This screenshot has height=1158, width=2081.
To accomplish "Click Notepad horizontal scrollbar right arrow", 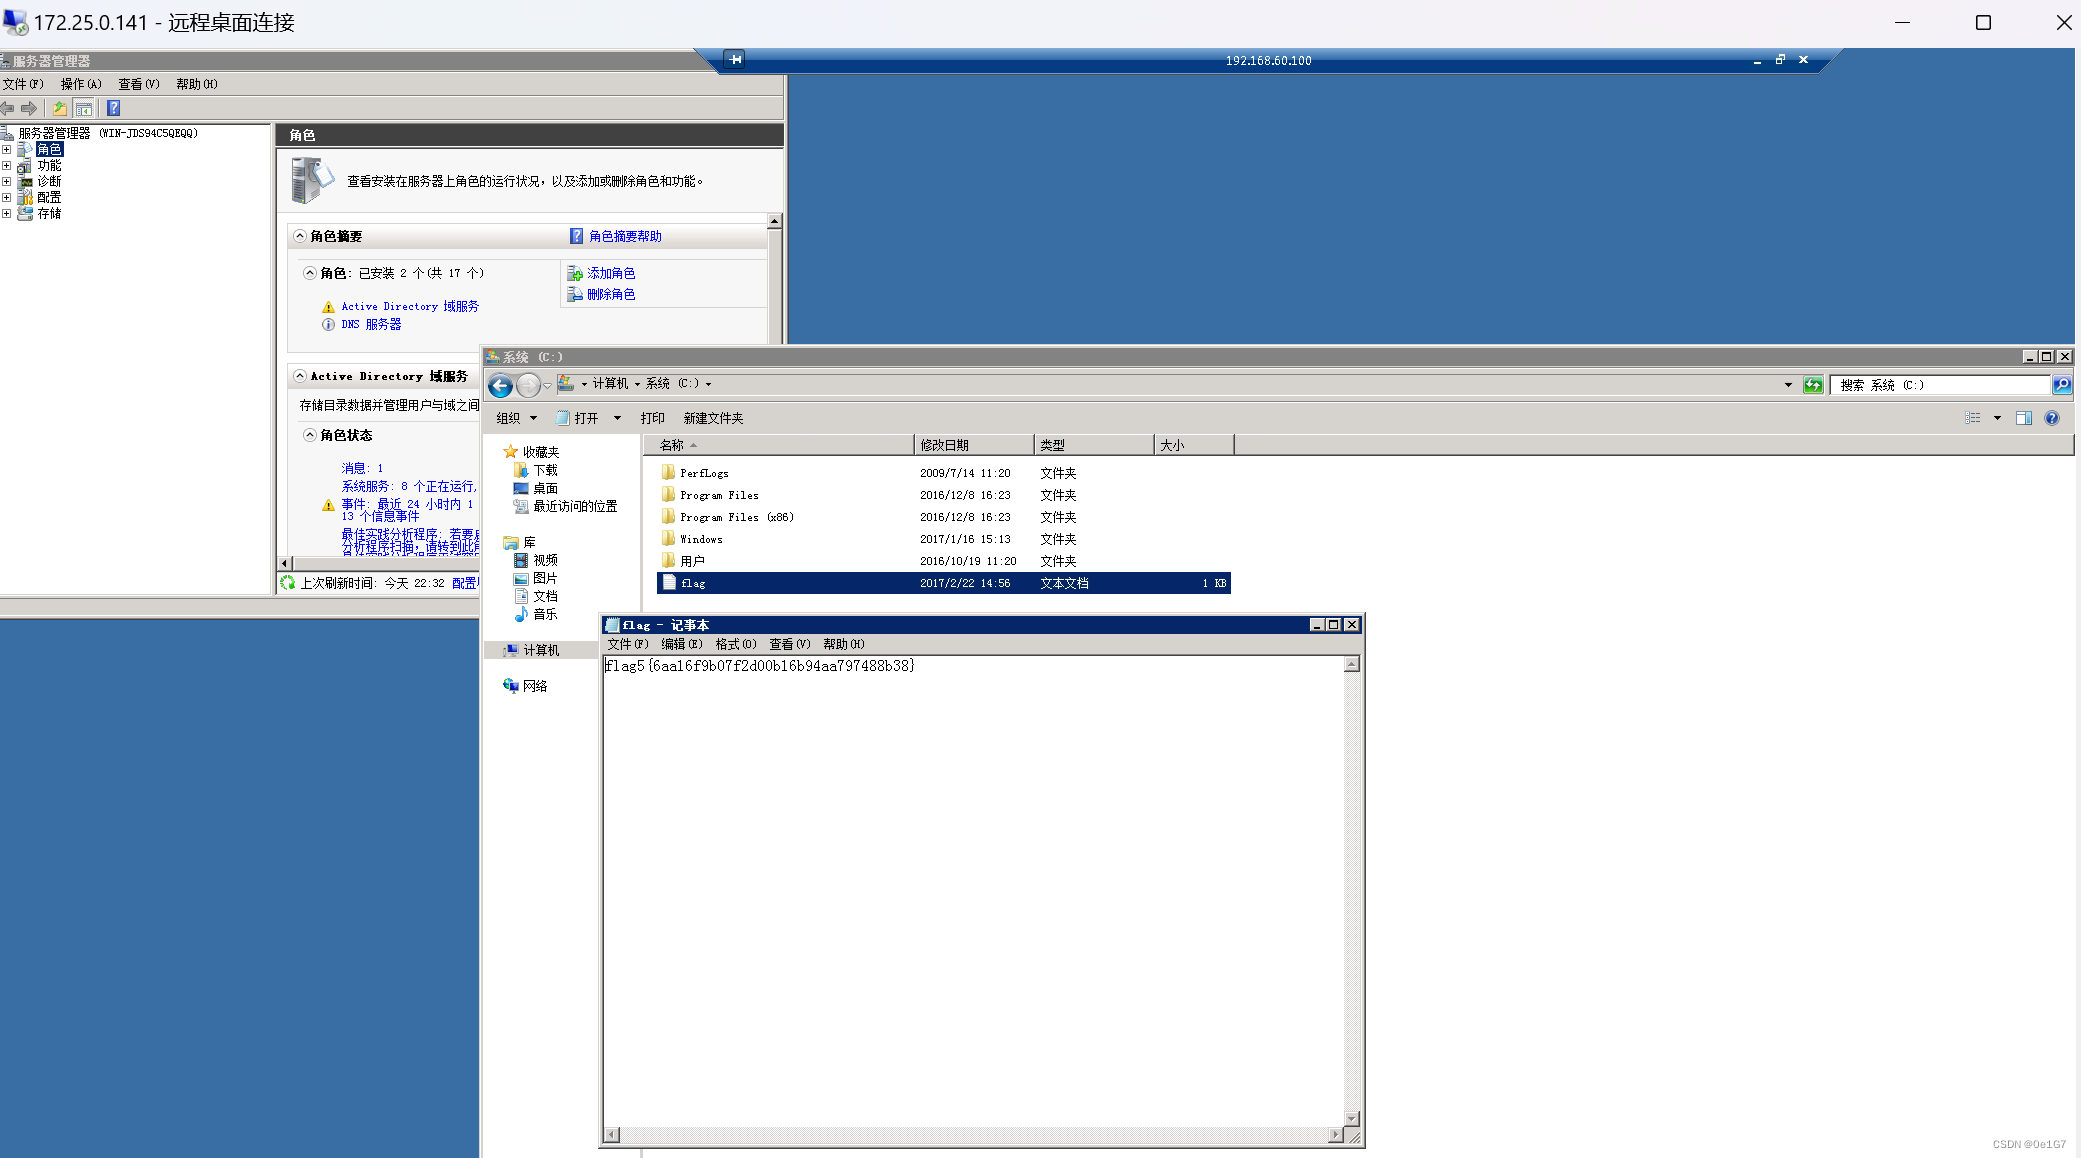I will 1335,1135.
